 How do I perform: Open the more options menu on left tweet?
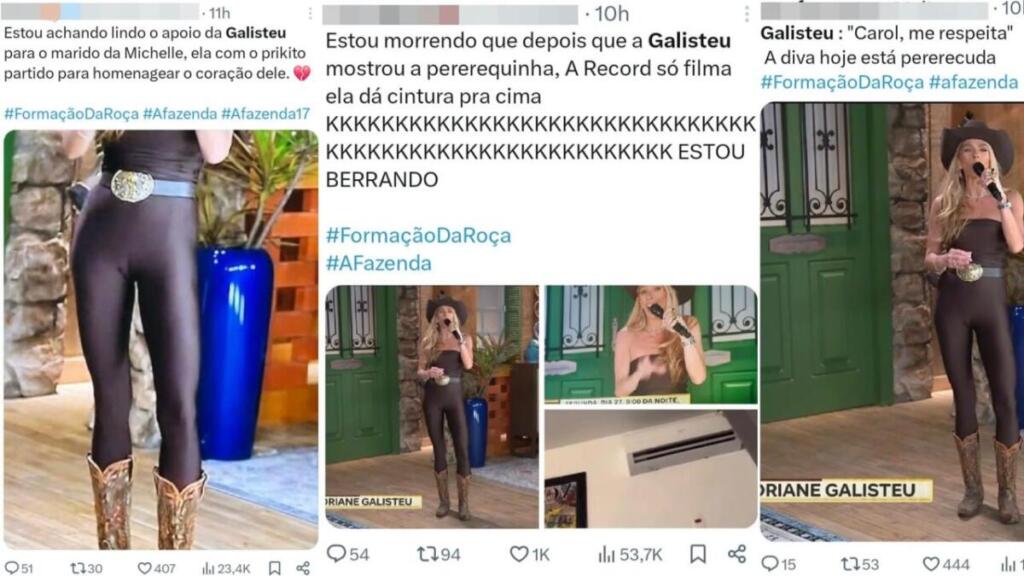click(310, 14)
